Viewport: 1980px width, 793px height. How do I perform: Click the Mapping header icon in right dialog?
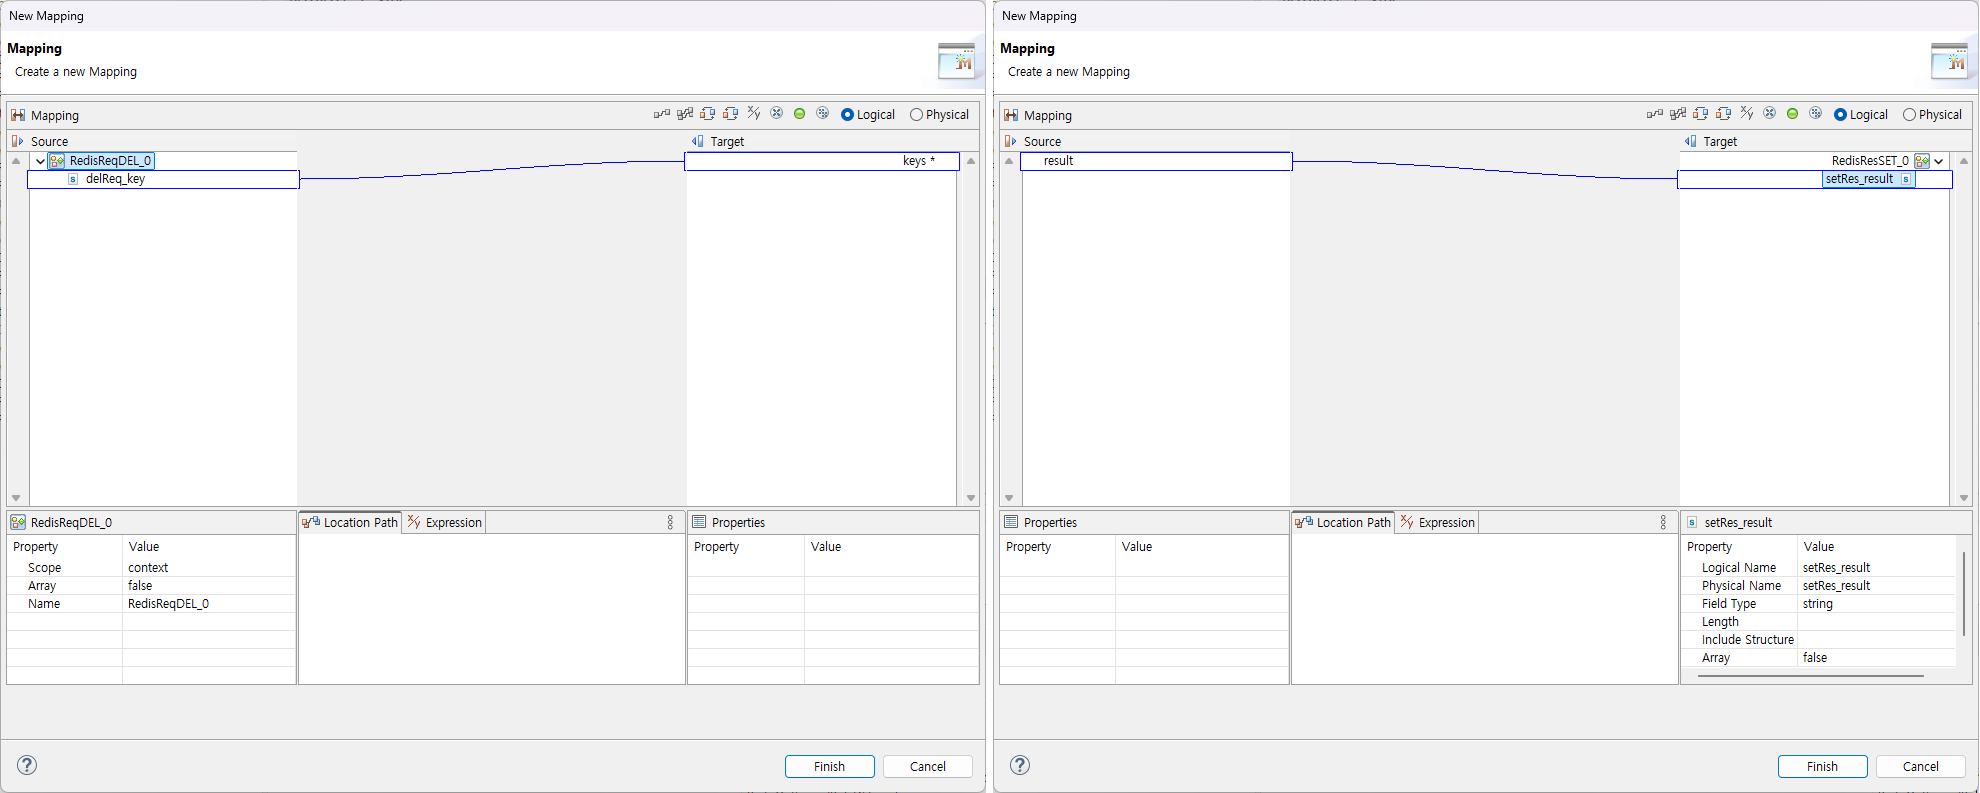coord(1011,115)
